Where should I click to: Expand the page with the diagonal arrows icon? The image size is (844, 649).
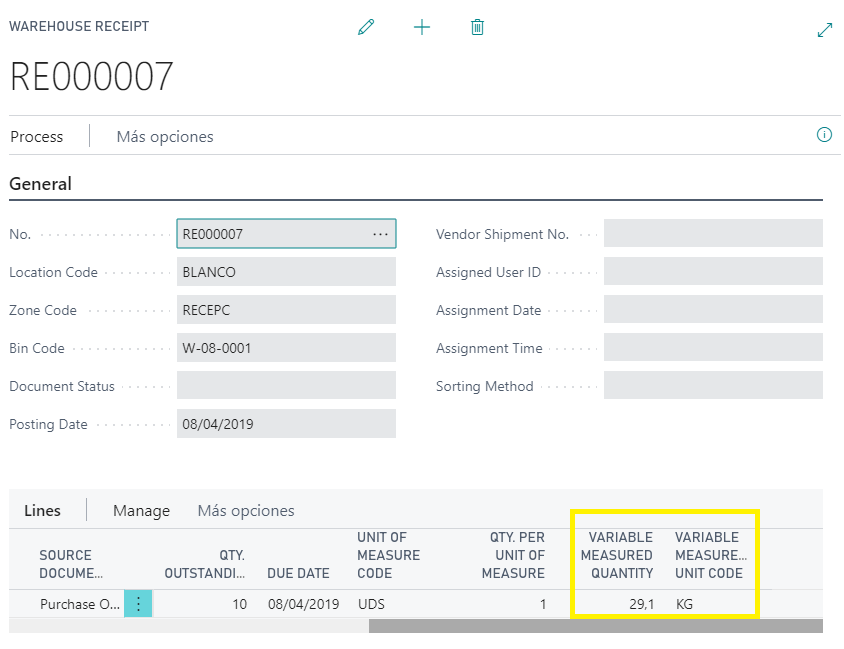pyautogui.click(x=824, y=30)
